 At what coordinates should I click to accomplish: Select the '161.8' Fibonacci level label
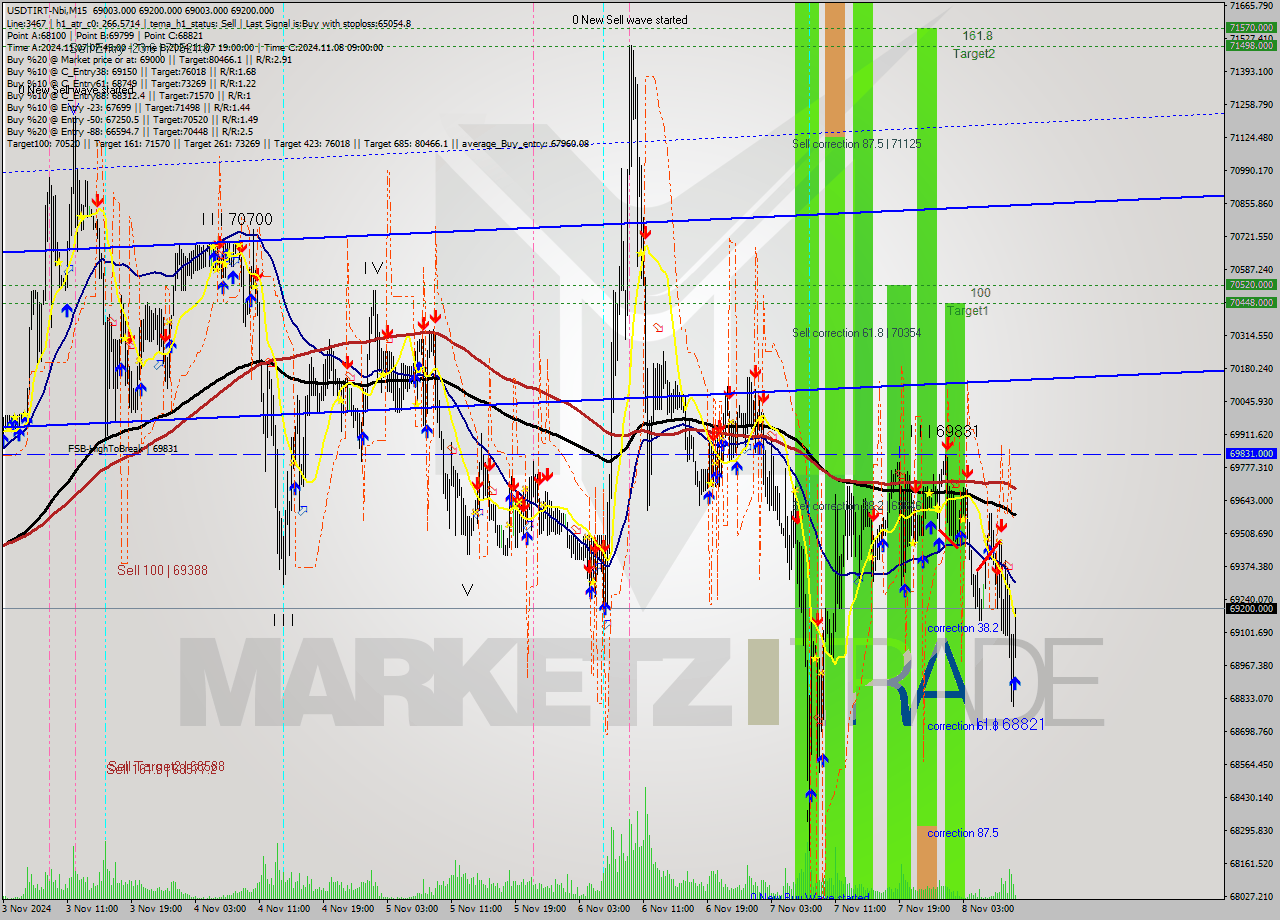(x=977, y=36)
